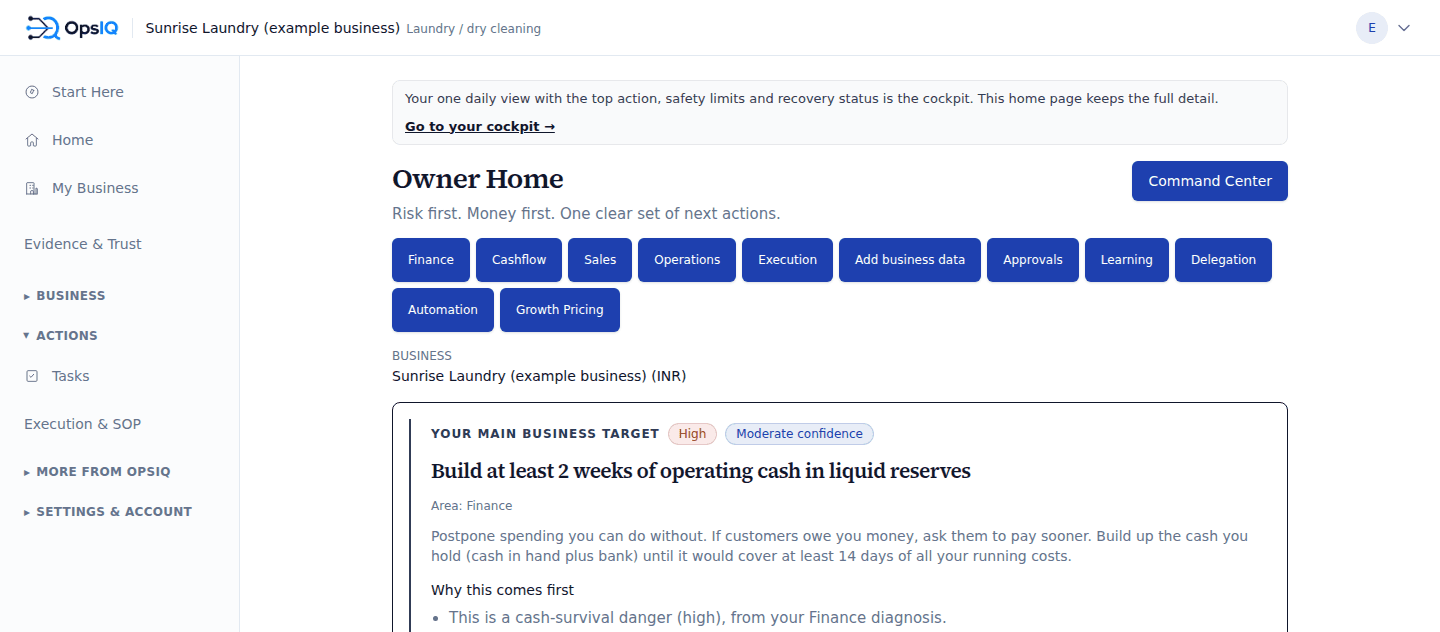Click Sunrise Laundry (example business) (INR) text

[x=539, y=376]
